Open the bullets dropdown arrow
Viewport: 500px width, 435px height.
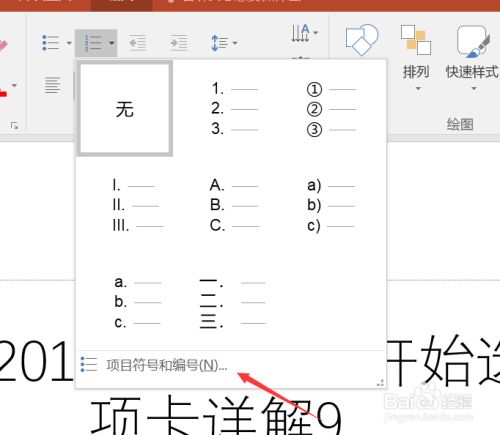pos(69,43)
